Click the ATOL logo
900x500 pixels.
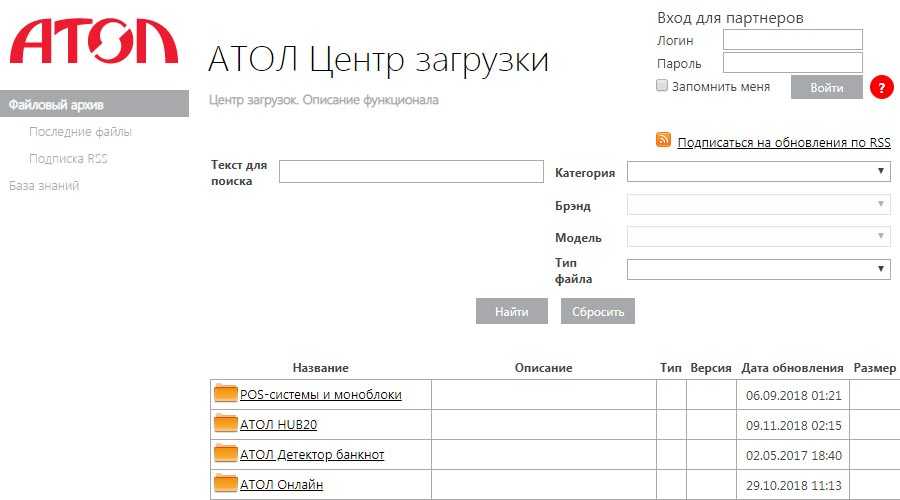94,41
